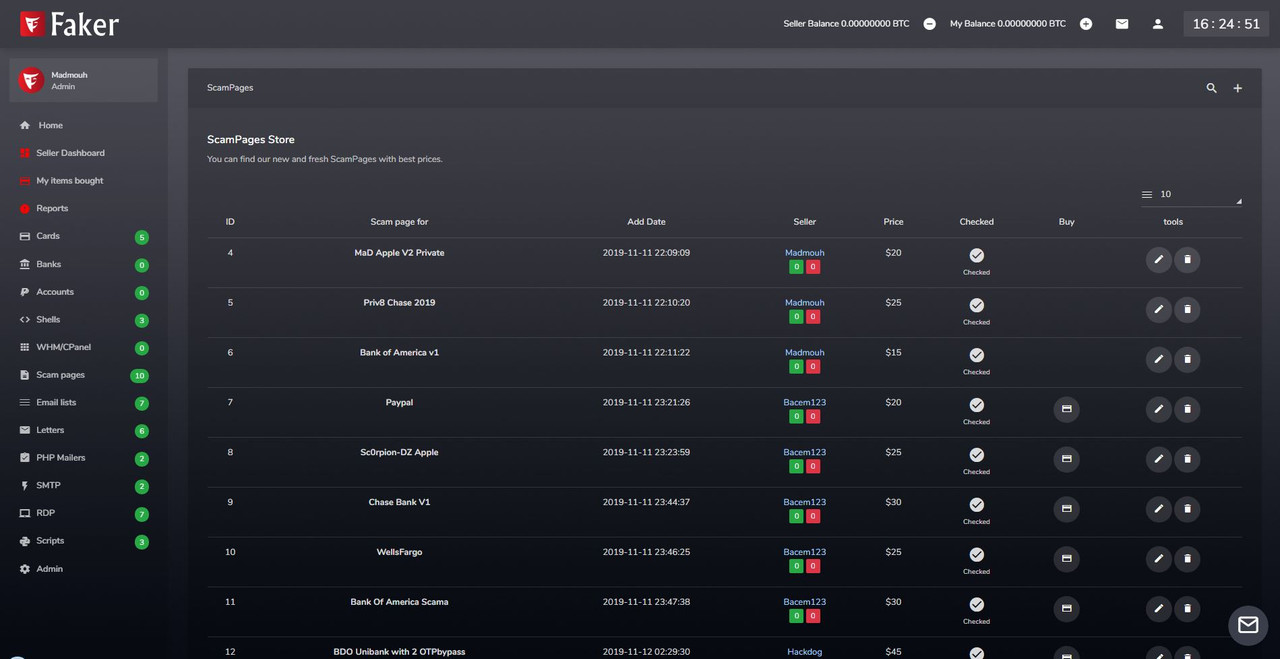Click the plus icon beside My Balance
The height and width of the screenshot is (659, 1280).
pos(1086,24)
